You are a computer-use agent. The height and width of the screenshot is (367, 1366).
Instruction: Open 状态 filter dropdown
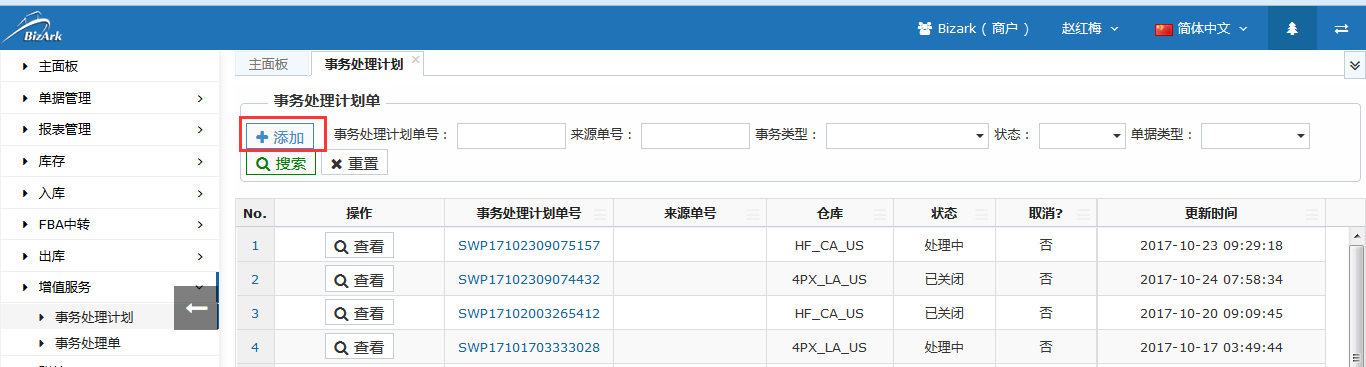pyautogui.click(x=1082, y=136)
